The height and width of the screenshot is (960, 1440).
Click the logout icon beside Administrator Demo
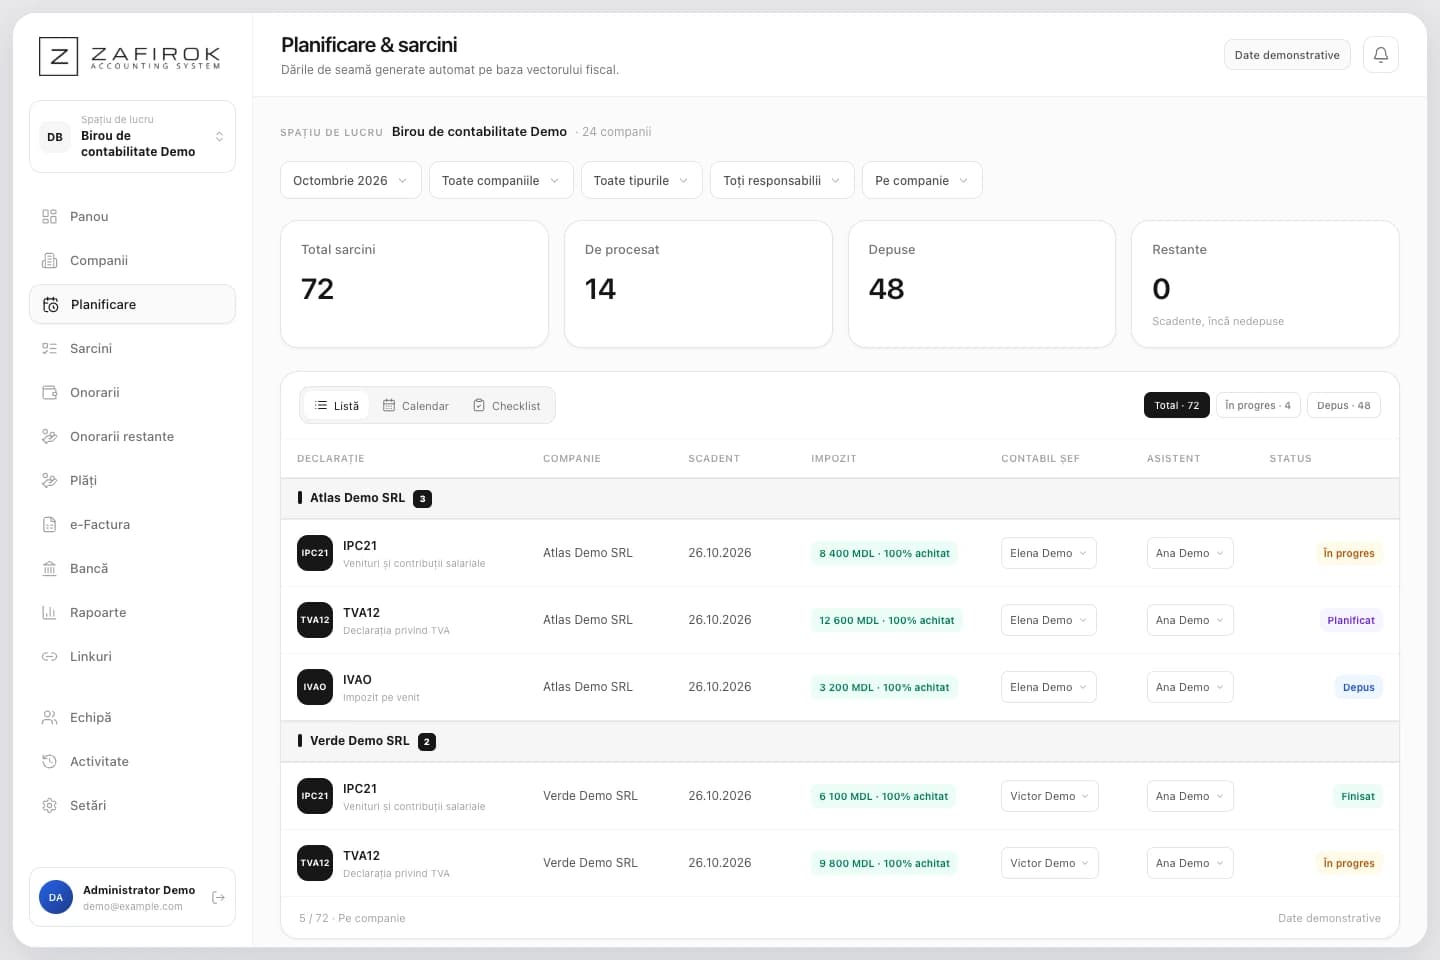(x=218, y=898)
